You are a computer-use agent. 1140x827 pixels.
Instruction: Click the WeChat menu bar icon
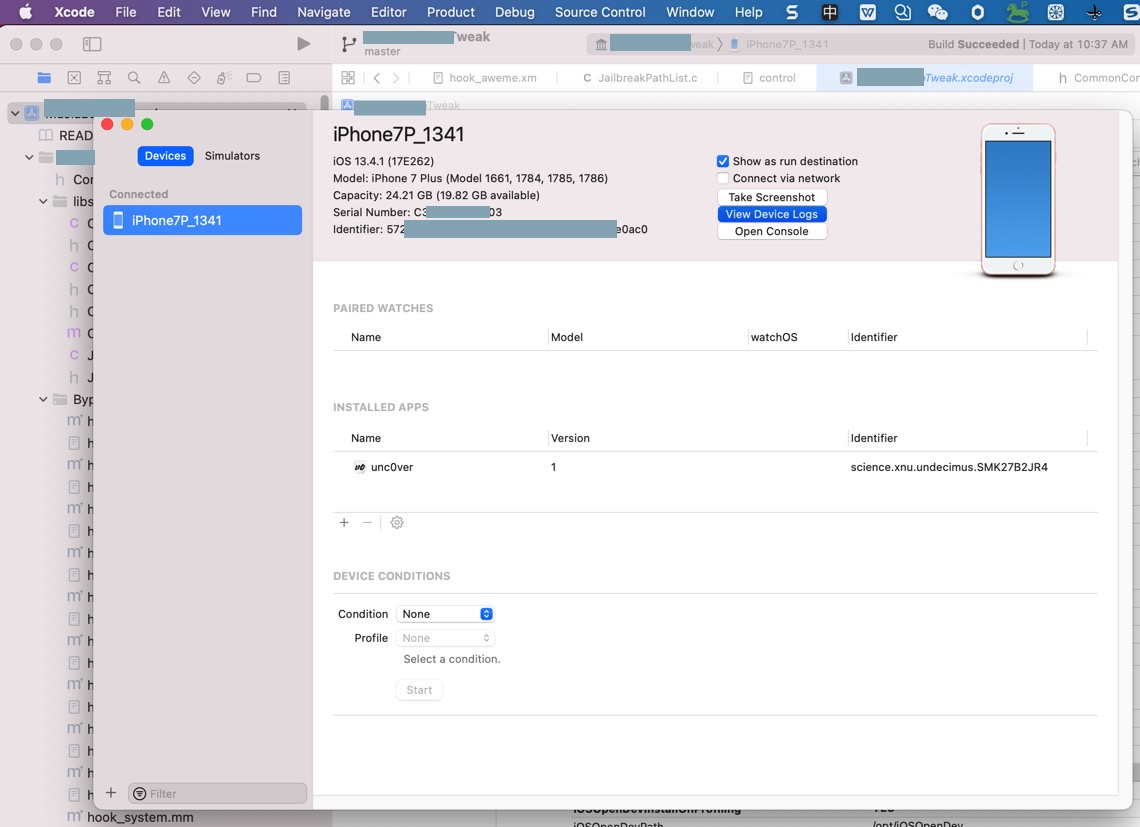coord(937,12)
